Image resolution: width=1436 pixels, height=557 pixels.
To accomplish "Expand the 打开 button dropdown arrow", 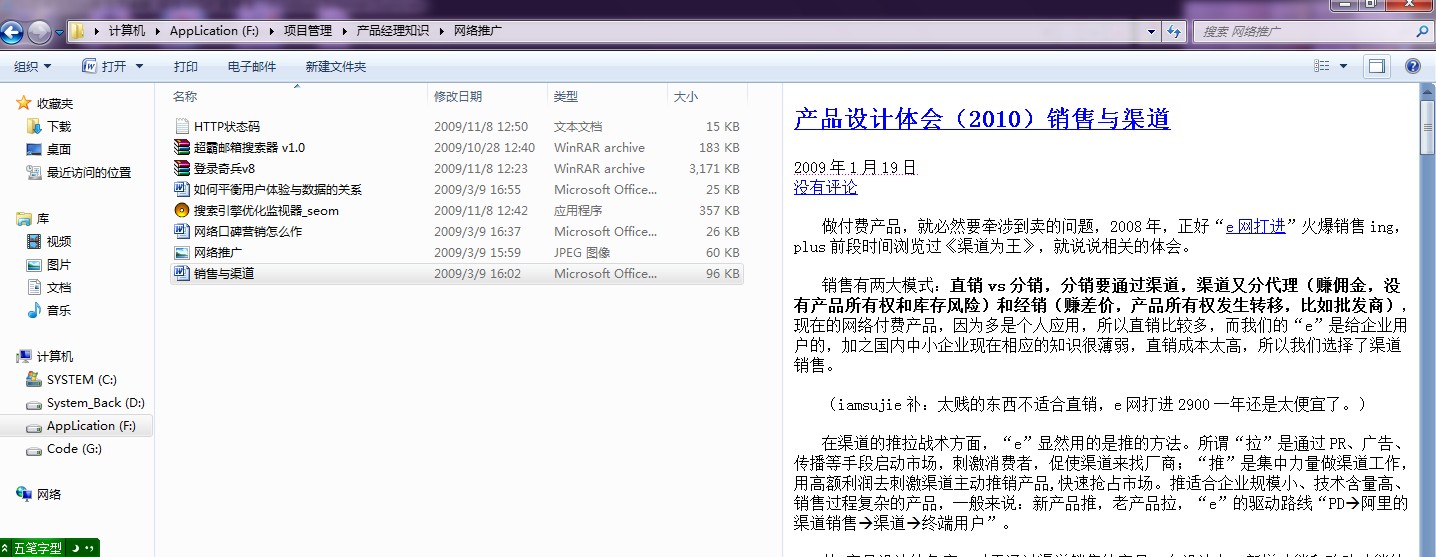I will point(139,67).
